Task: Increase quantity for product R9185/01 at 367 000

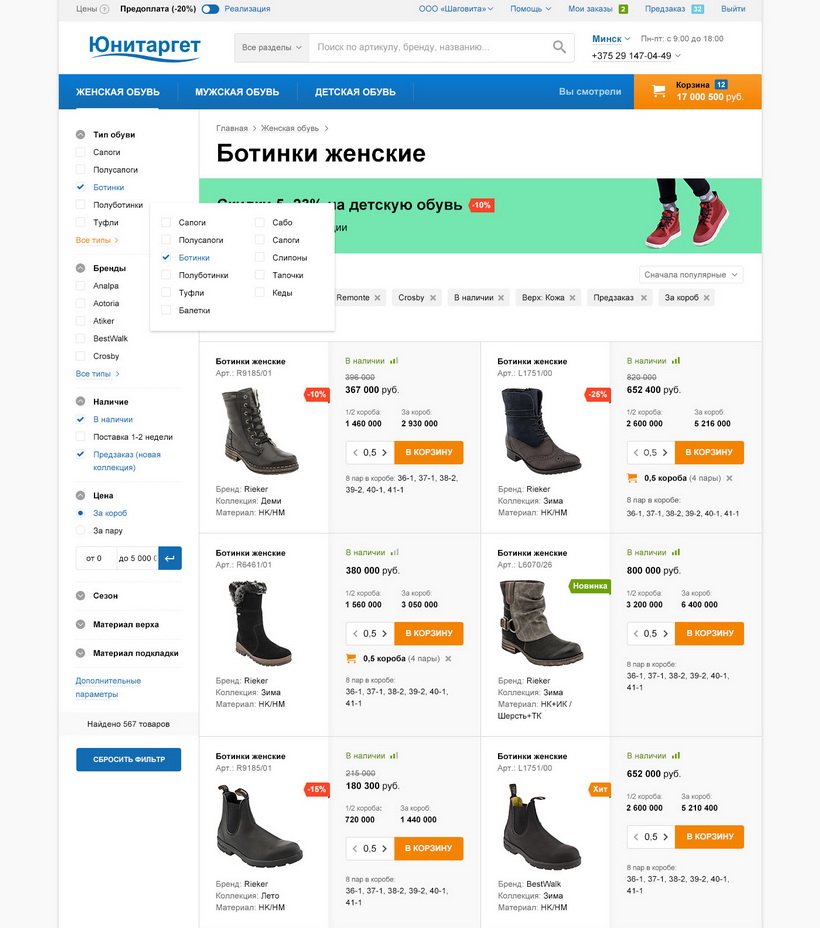Action: pyautogui.click(x=385, y=453)
